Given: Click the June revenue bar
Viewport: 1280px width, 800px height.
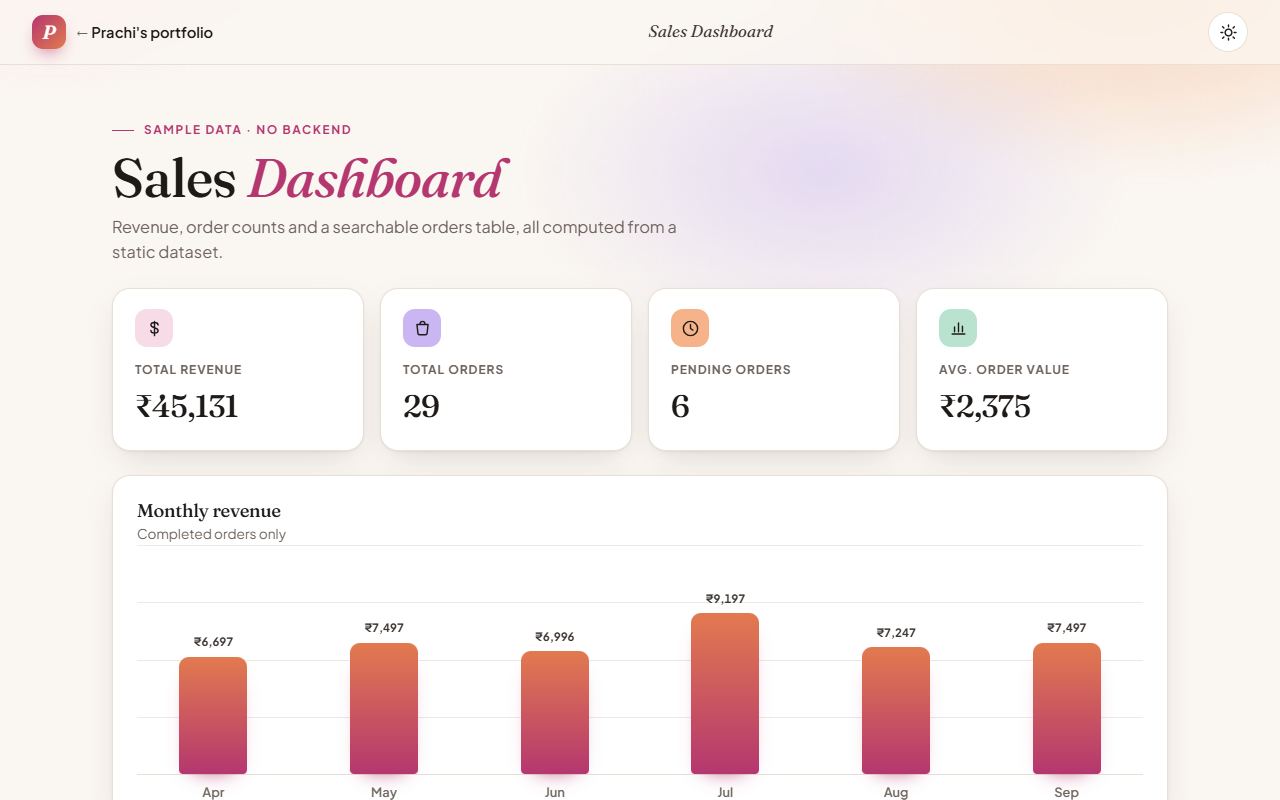Looking at the screenshot, I should tap(555, 713).
